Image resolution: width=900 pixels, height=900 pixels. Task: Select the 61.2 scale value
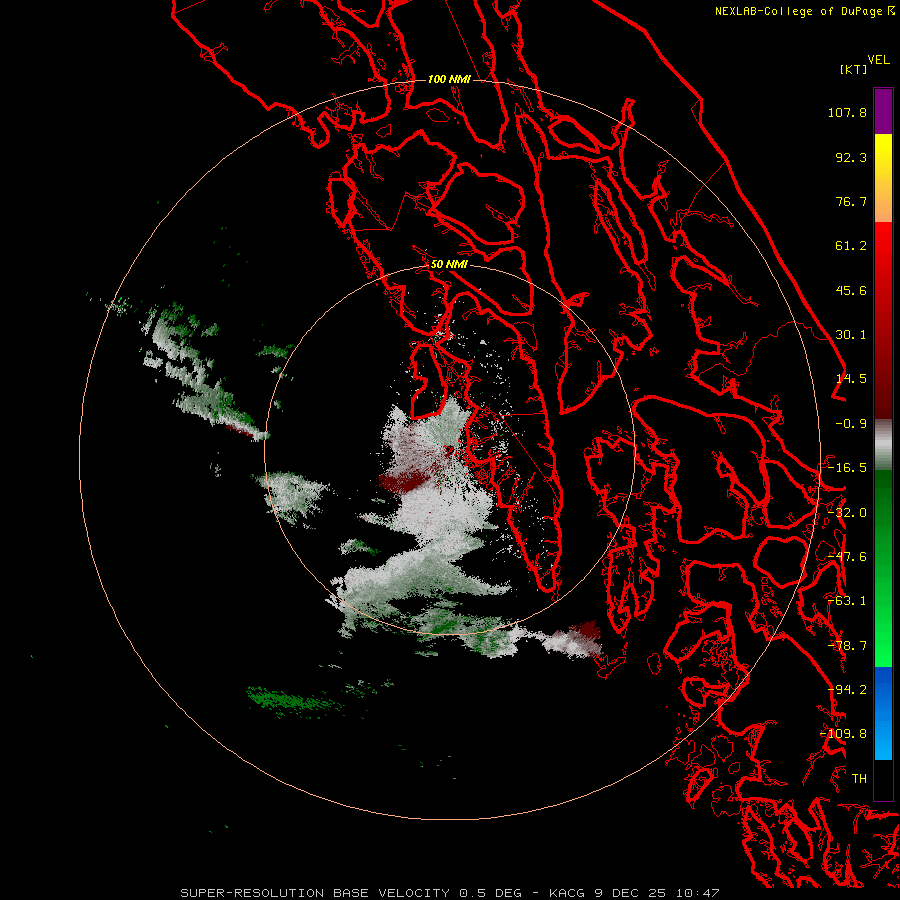pyautogui.click(x=851, y=246)
